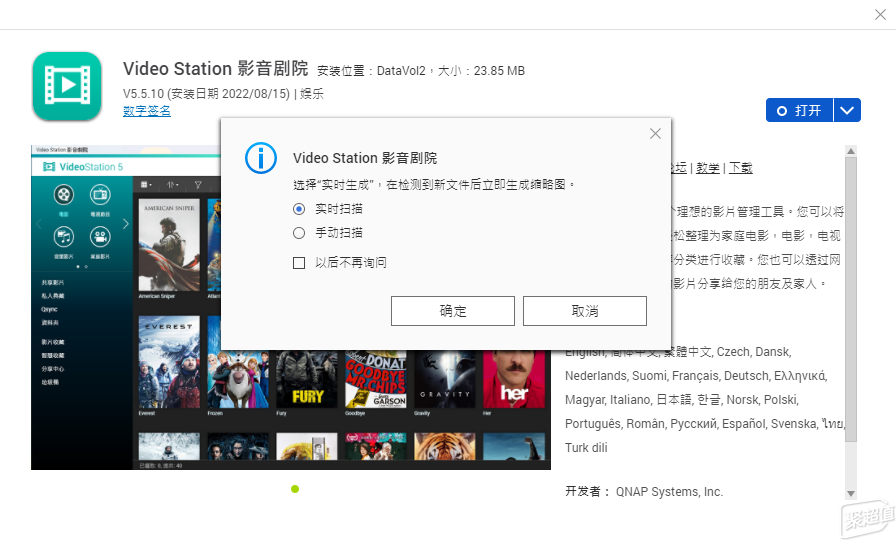Image resolution: width=896 pixels, height=540 pixels.
Task: Click the Gravity movie poster
Action: (x=445, y=379)
